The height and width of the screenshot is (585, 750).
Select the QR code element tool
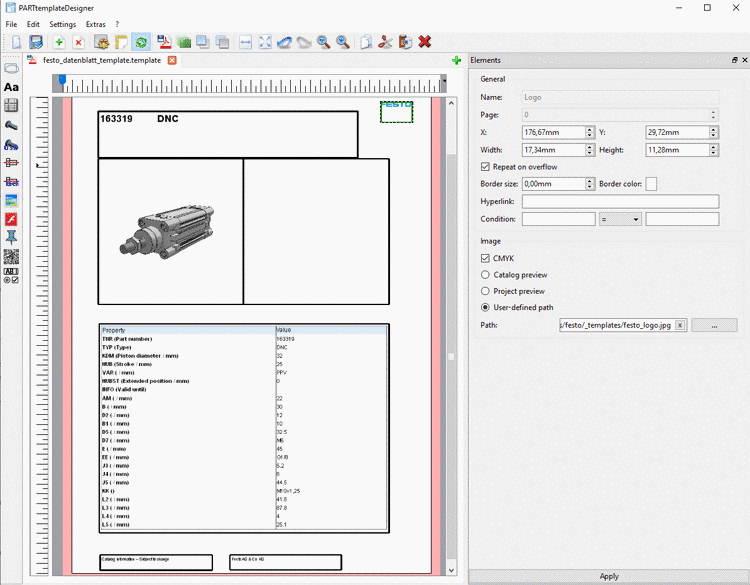point(11,256)
